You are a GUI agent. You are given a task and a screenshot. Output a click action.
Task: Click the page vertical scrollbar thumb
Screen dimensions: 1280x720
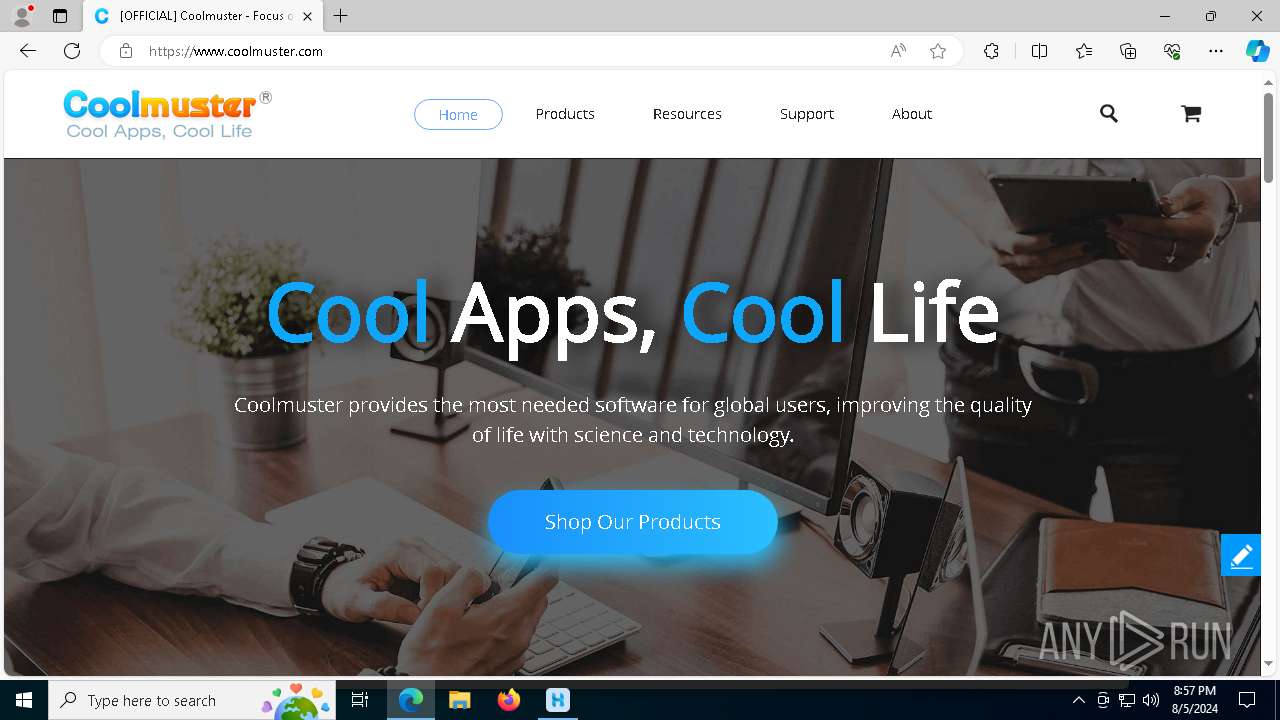tap(1269, 136)
